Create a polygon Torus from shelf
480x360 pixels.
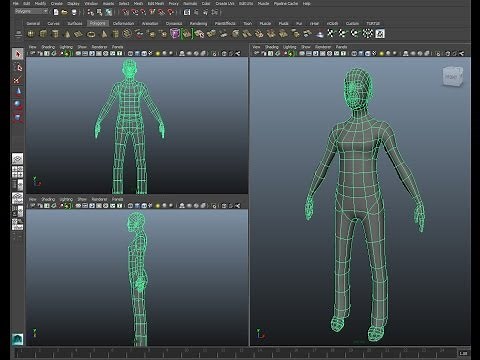point(91,34)
